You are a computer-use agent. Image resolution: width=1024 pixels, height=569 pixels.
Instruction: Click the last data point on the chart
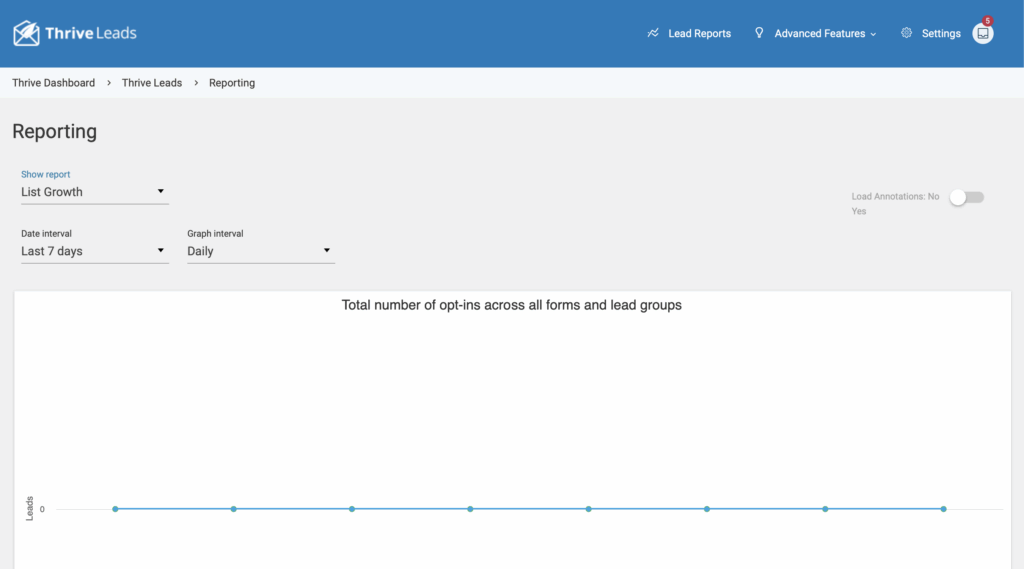point(943,509)
